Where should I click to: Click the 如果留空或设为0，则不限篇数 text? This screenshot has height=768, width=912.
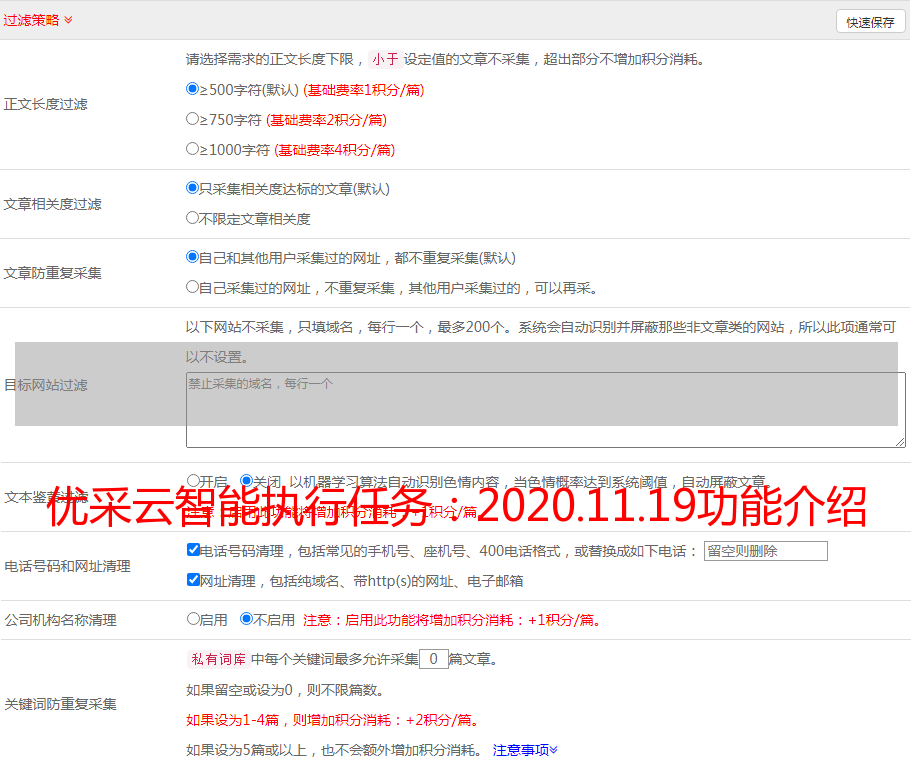285,690
